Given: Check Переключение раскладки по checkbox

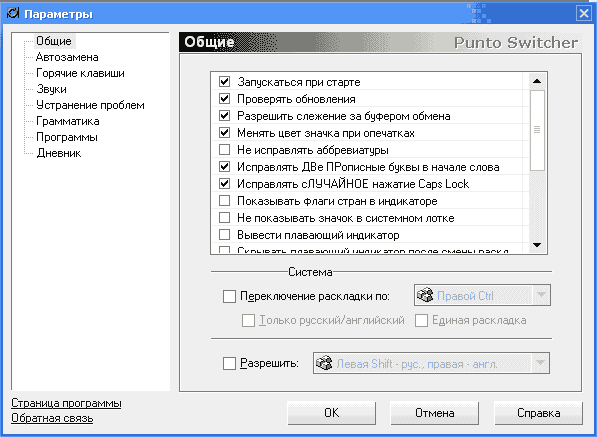Looking at the screenshot, I should click(229, 296).
